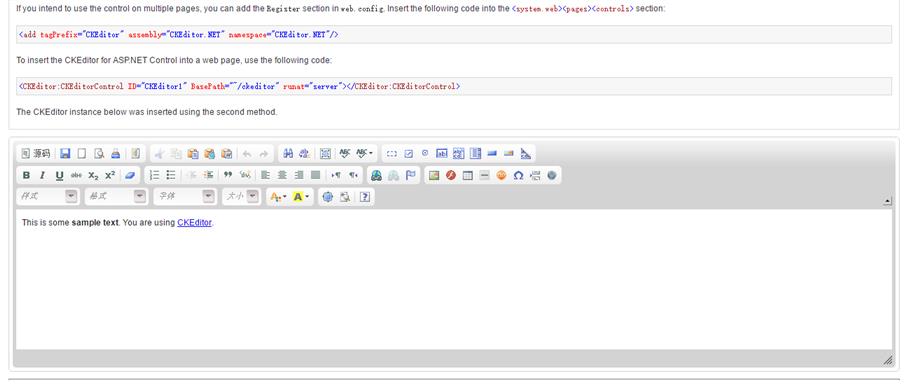Insert a page break
Image resolution: width=908 pixels, height=387 pixels.
click(x=535, y=175)
